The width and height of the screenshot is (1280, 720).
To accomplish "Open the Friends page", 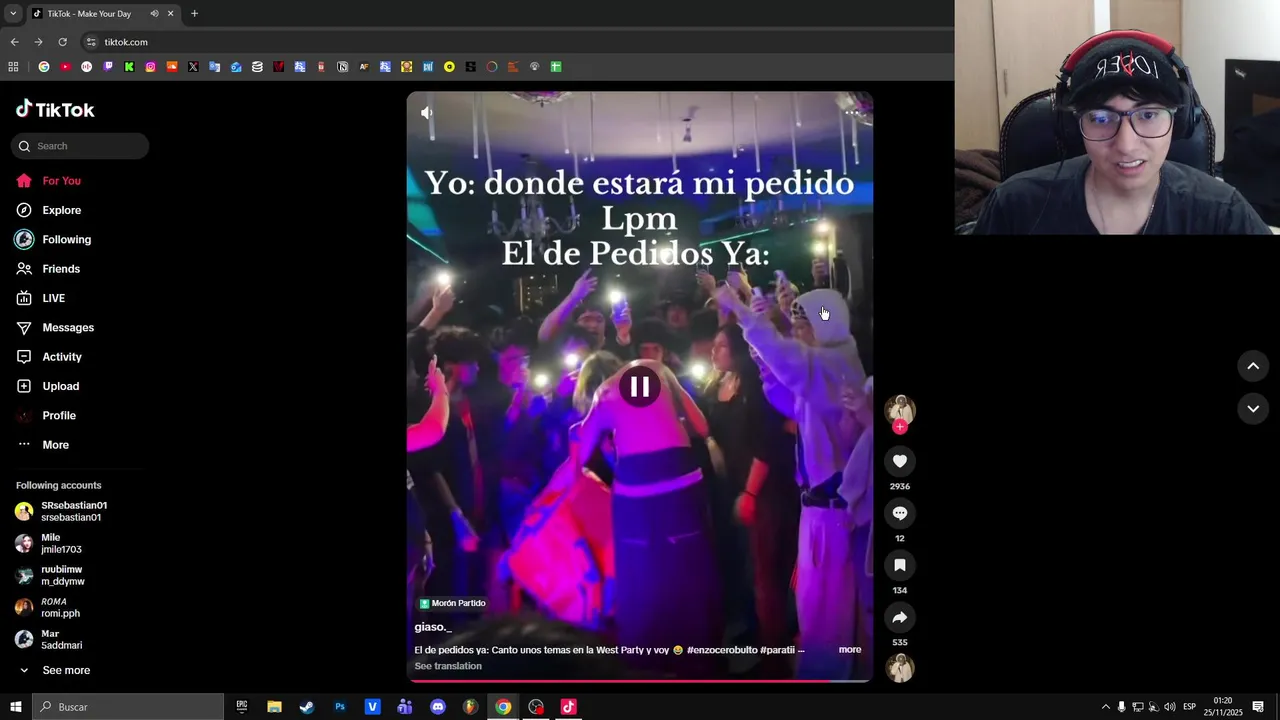I will pyautogui.click(x=61, y=269).
